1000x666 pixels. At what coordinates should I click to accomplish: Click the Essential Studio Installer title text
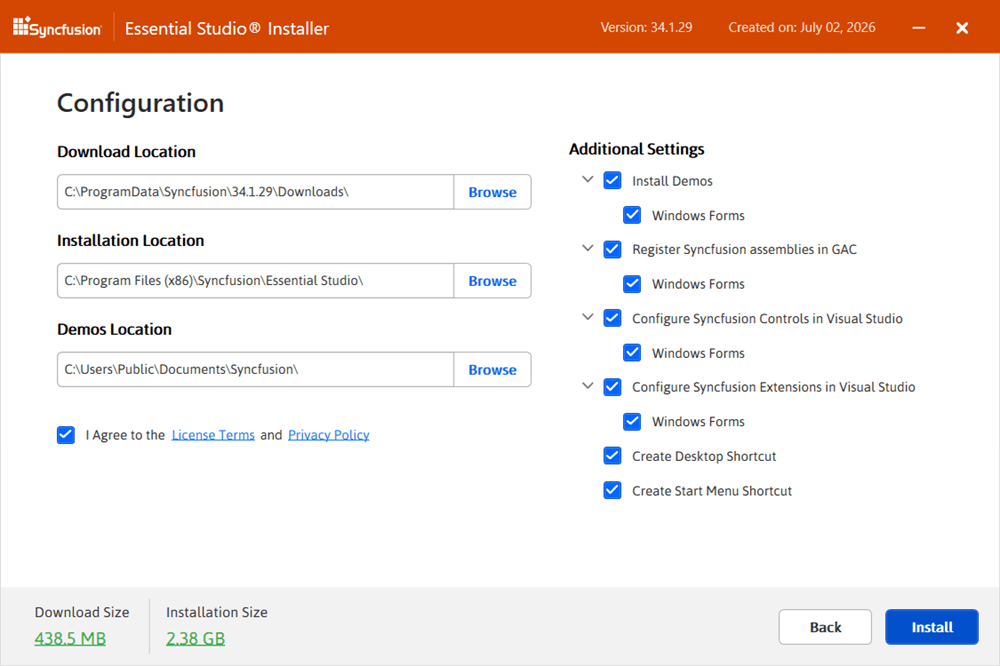tap(226, 29)
